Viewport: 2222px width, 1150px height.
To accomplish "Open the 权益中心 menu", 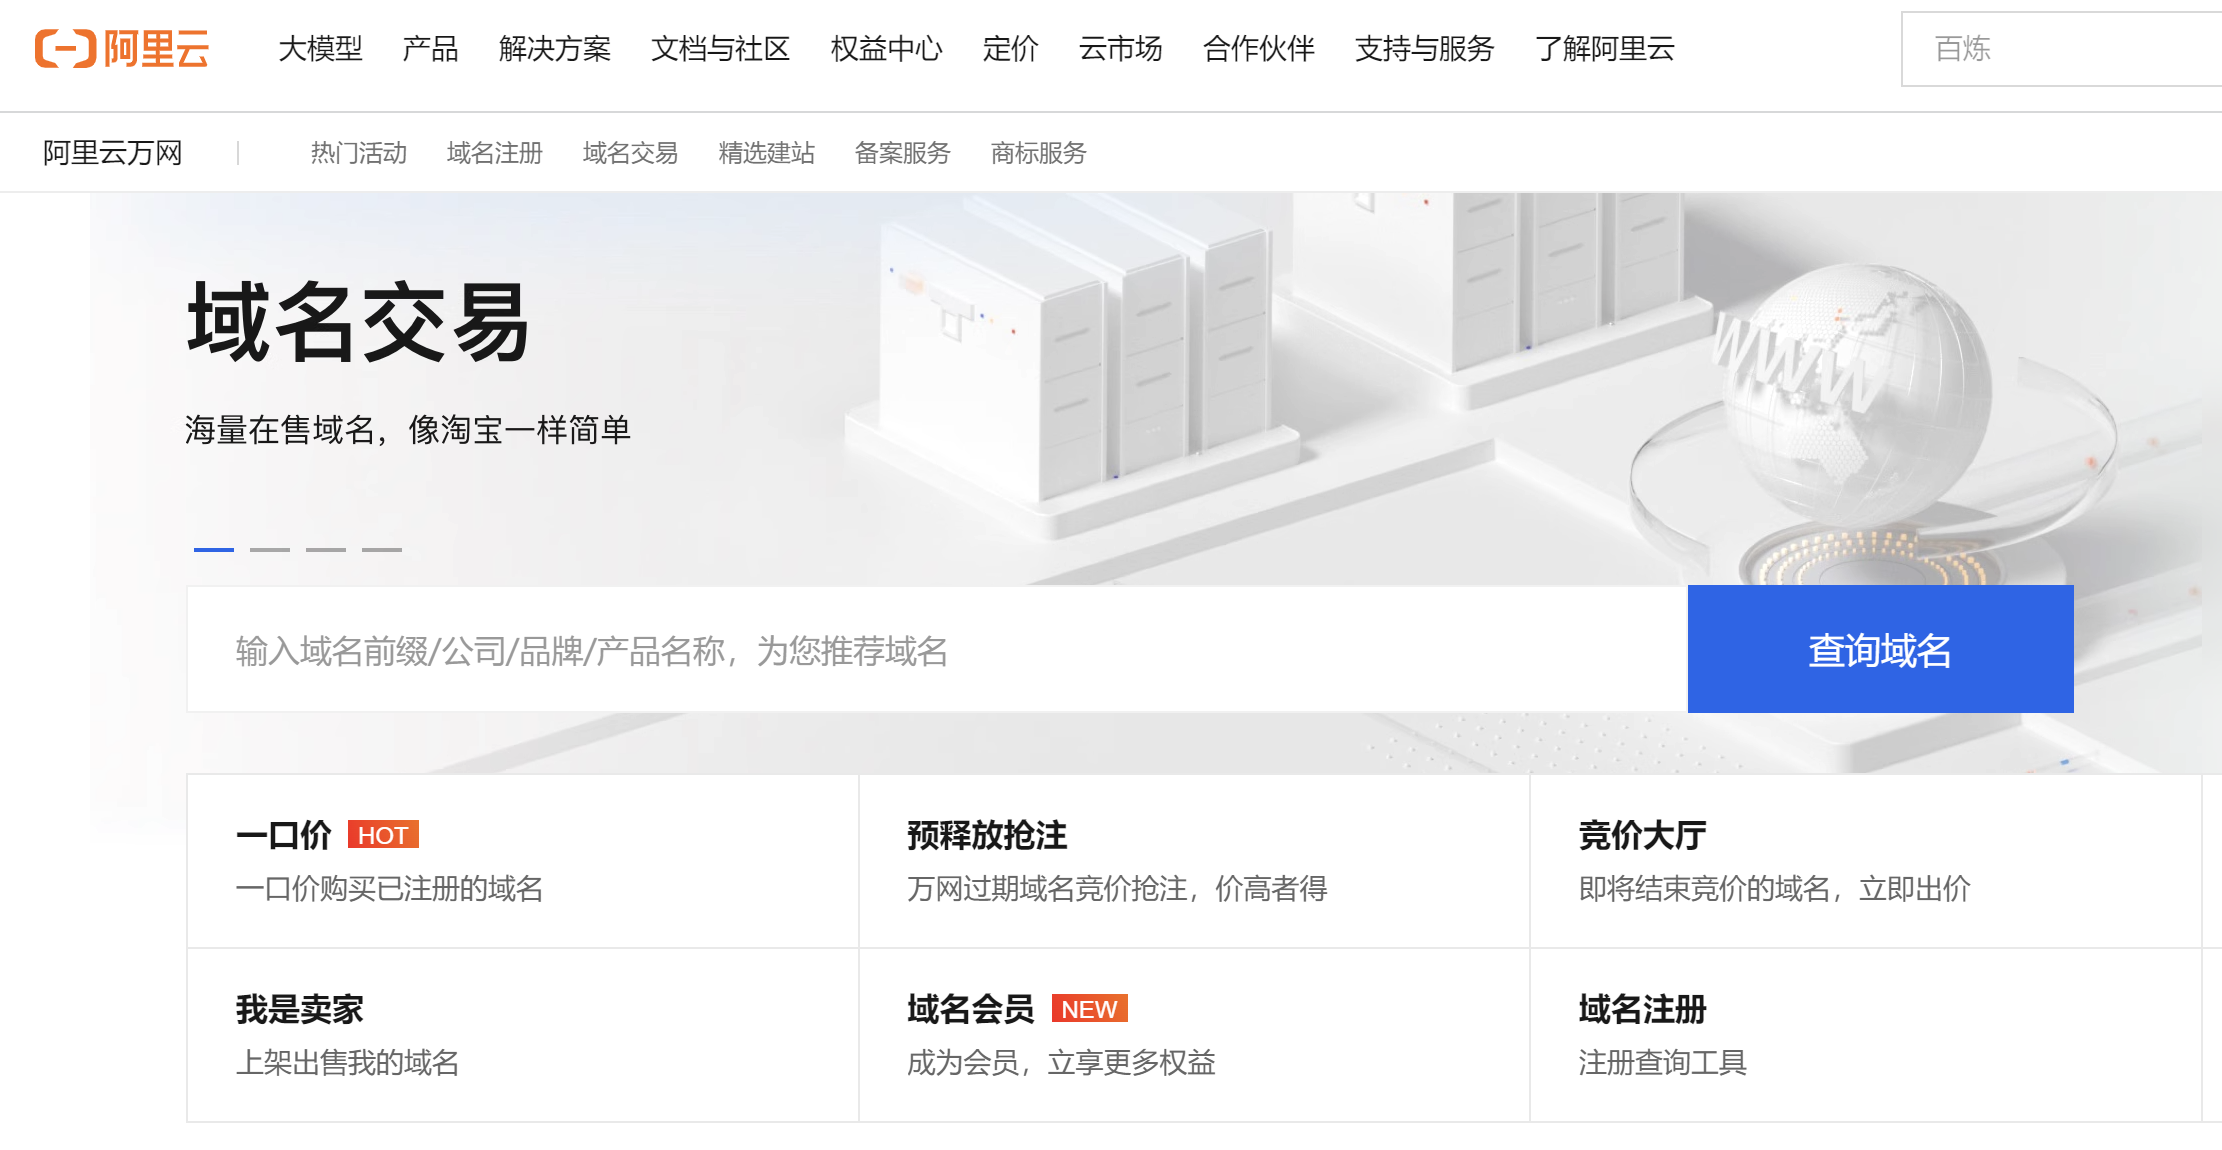I will click(886, 48).
